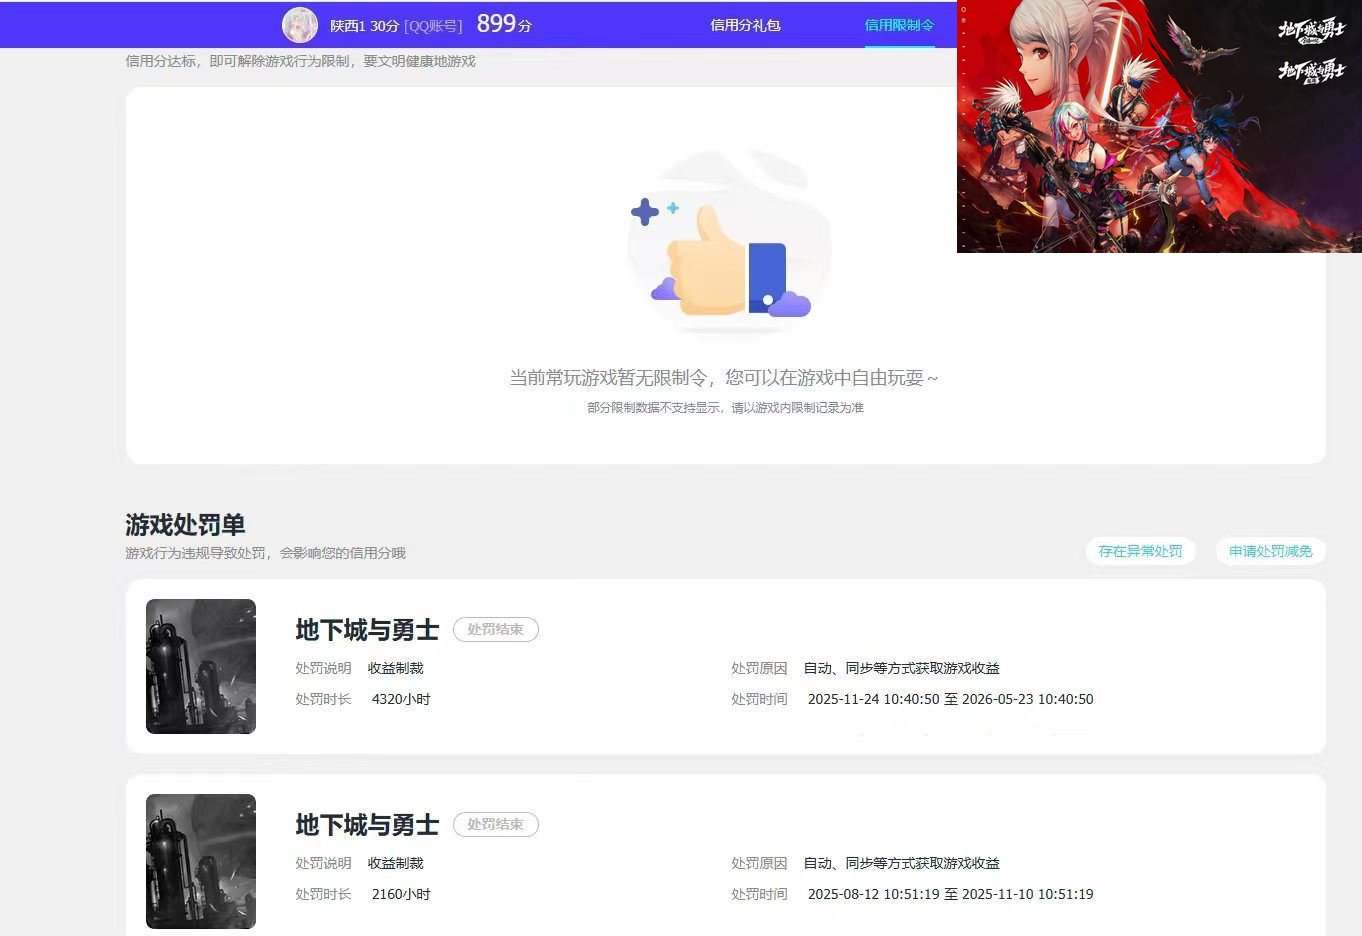1362x936 pixels.
Task: Click 地下城与勇士 title in the 2160小时 card
Action: [x=367, y=825]
